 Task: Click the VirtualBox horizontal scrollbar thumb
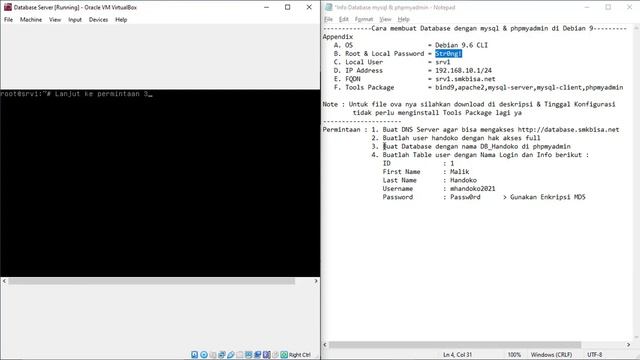click(x=151, y=281)
